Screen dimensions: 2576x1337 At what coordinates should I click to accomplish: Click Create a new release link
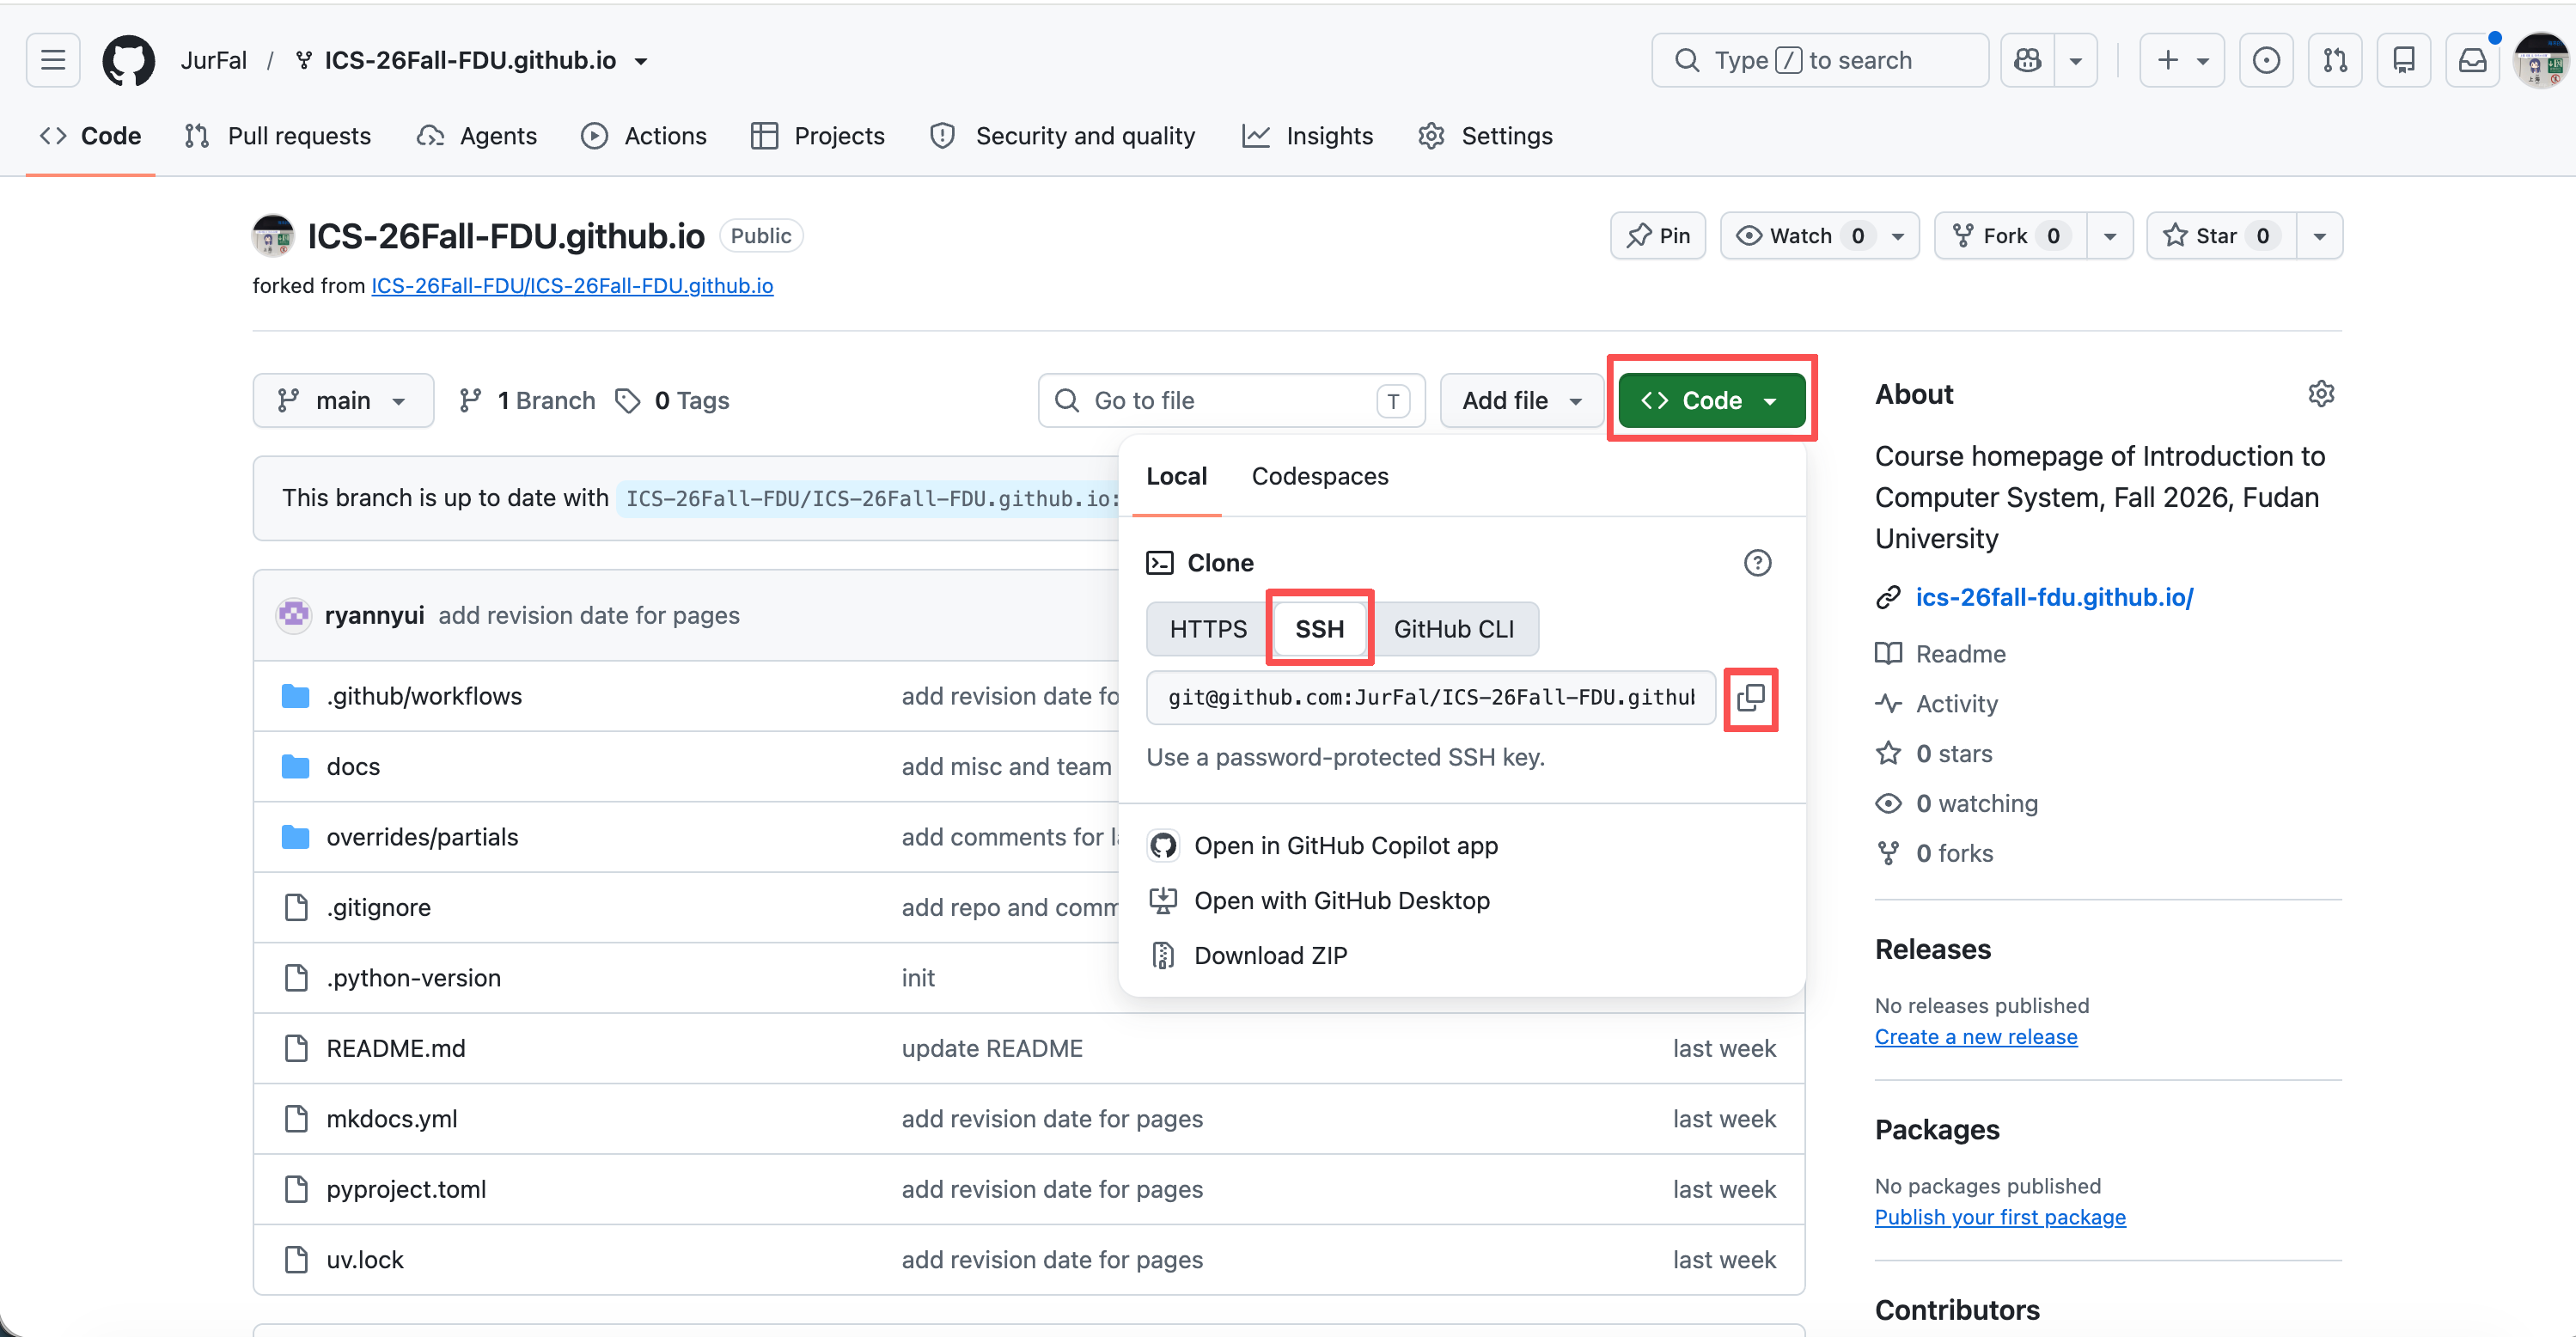(1976, 1037)
